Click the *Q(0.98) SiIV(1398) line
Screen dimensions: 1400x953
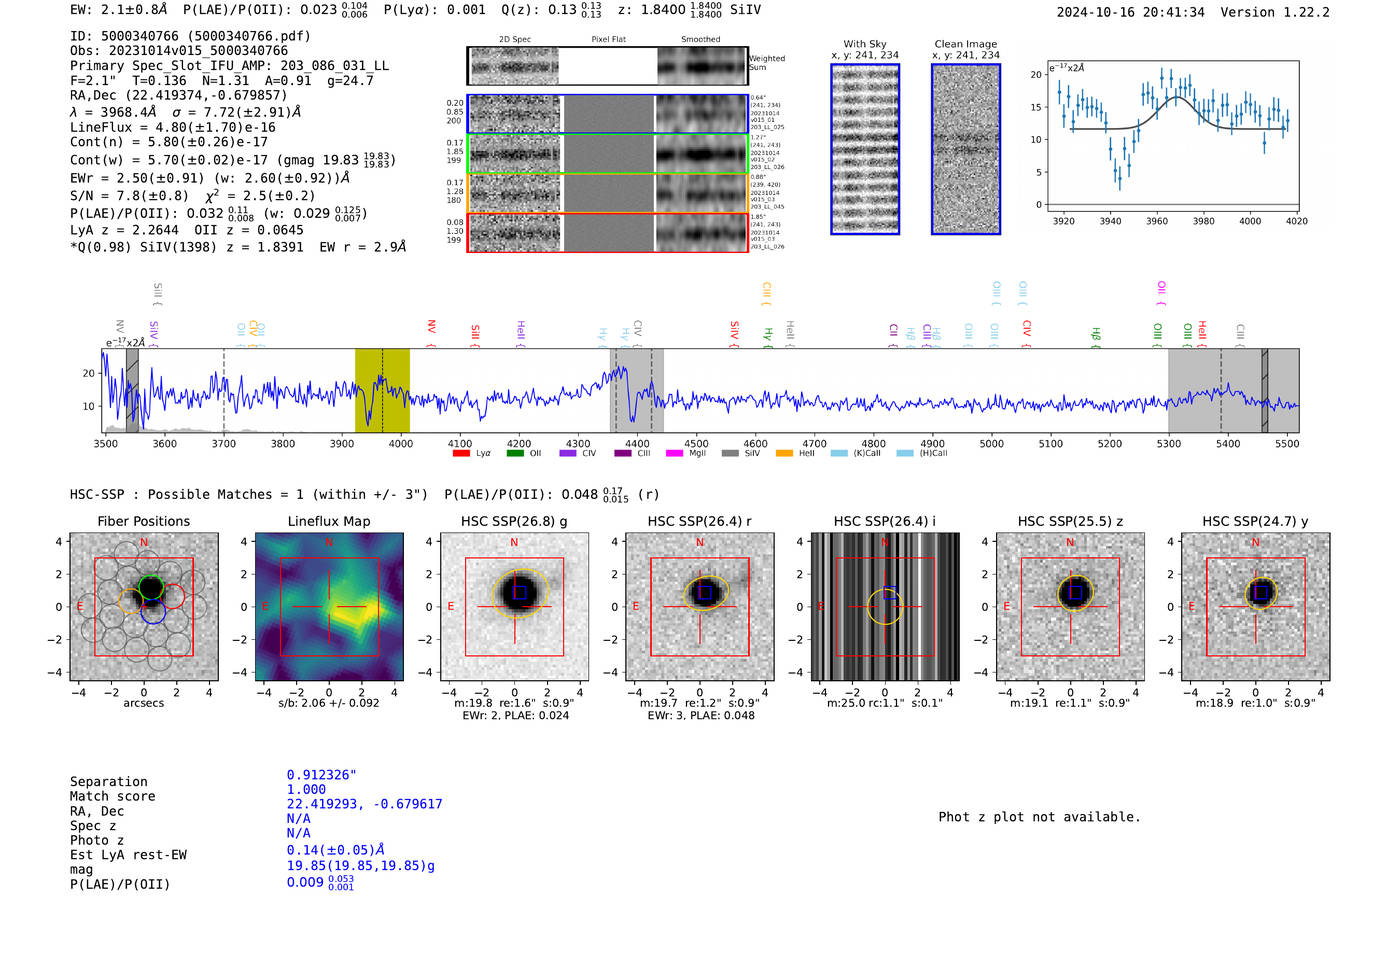(x=238, y=247)
